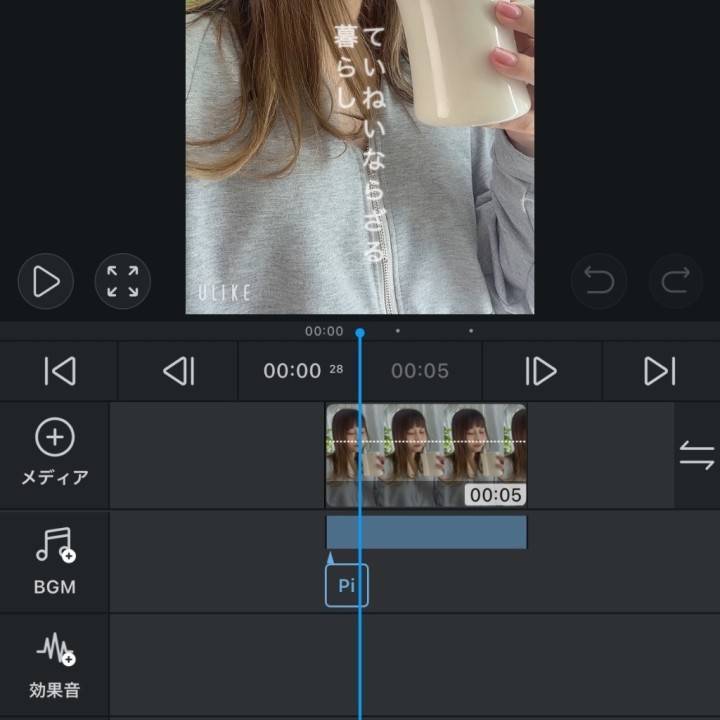Screen dimensions: 720x720
Task: Tap the blue playhead handle on the ruler
Action: (360, 332)
